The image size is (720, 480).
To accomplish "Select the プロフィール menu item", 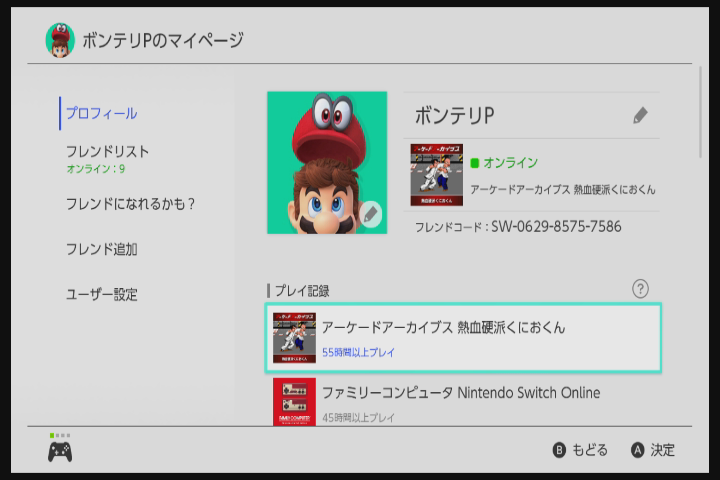I will [101, 113].
